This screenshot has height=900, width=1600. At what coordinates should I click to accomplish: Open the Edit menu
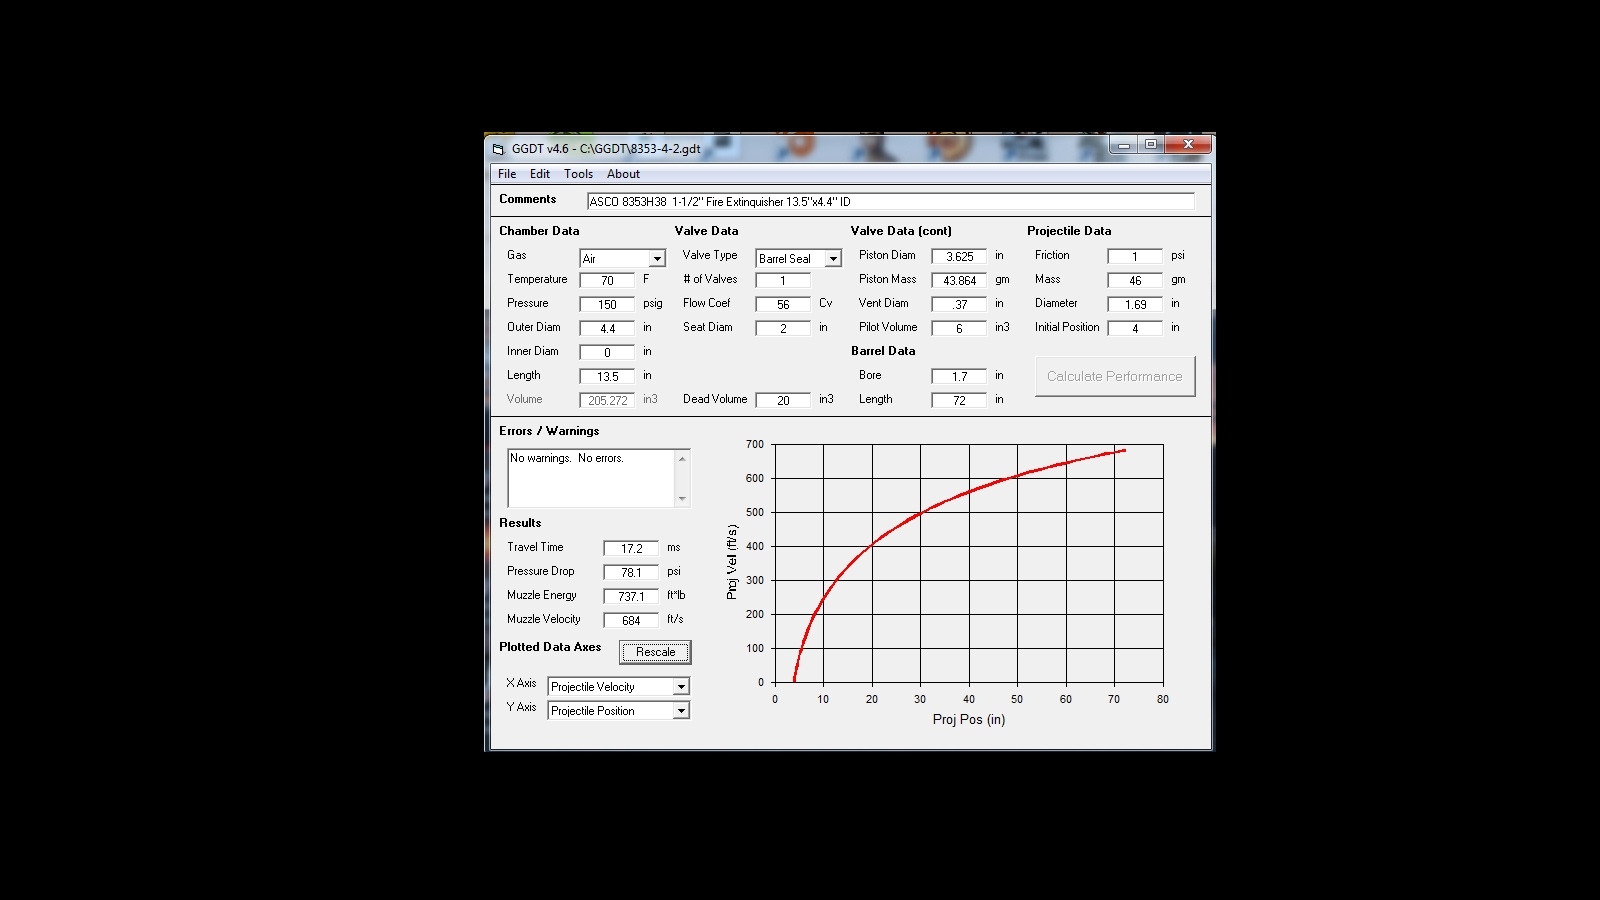click(540, 174)
